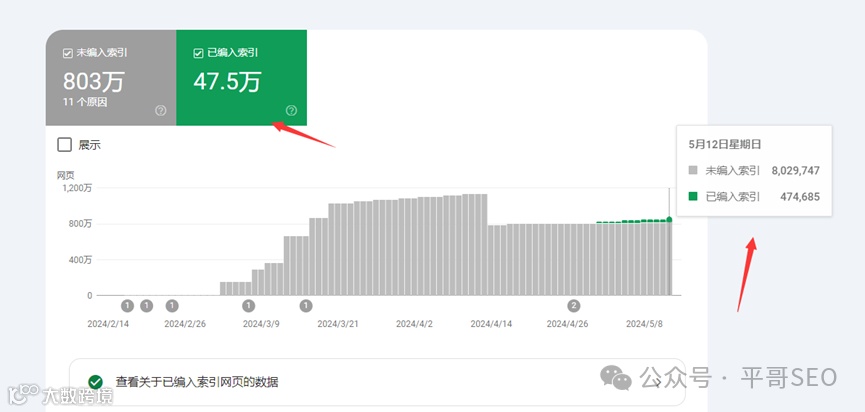Click date label 2024/4/14
865x412 pixels.
click(491, 324)
